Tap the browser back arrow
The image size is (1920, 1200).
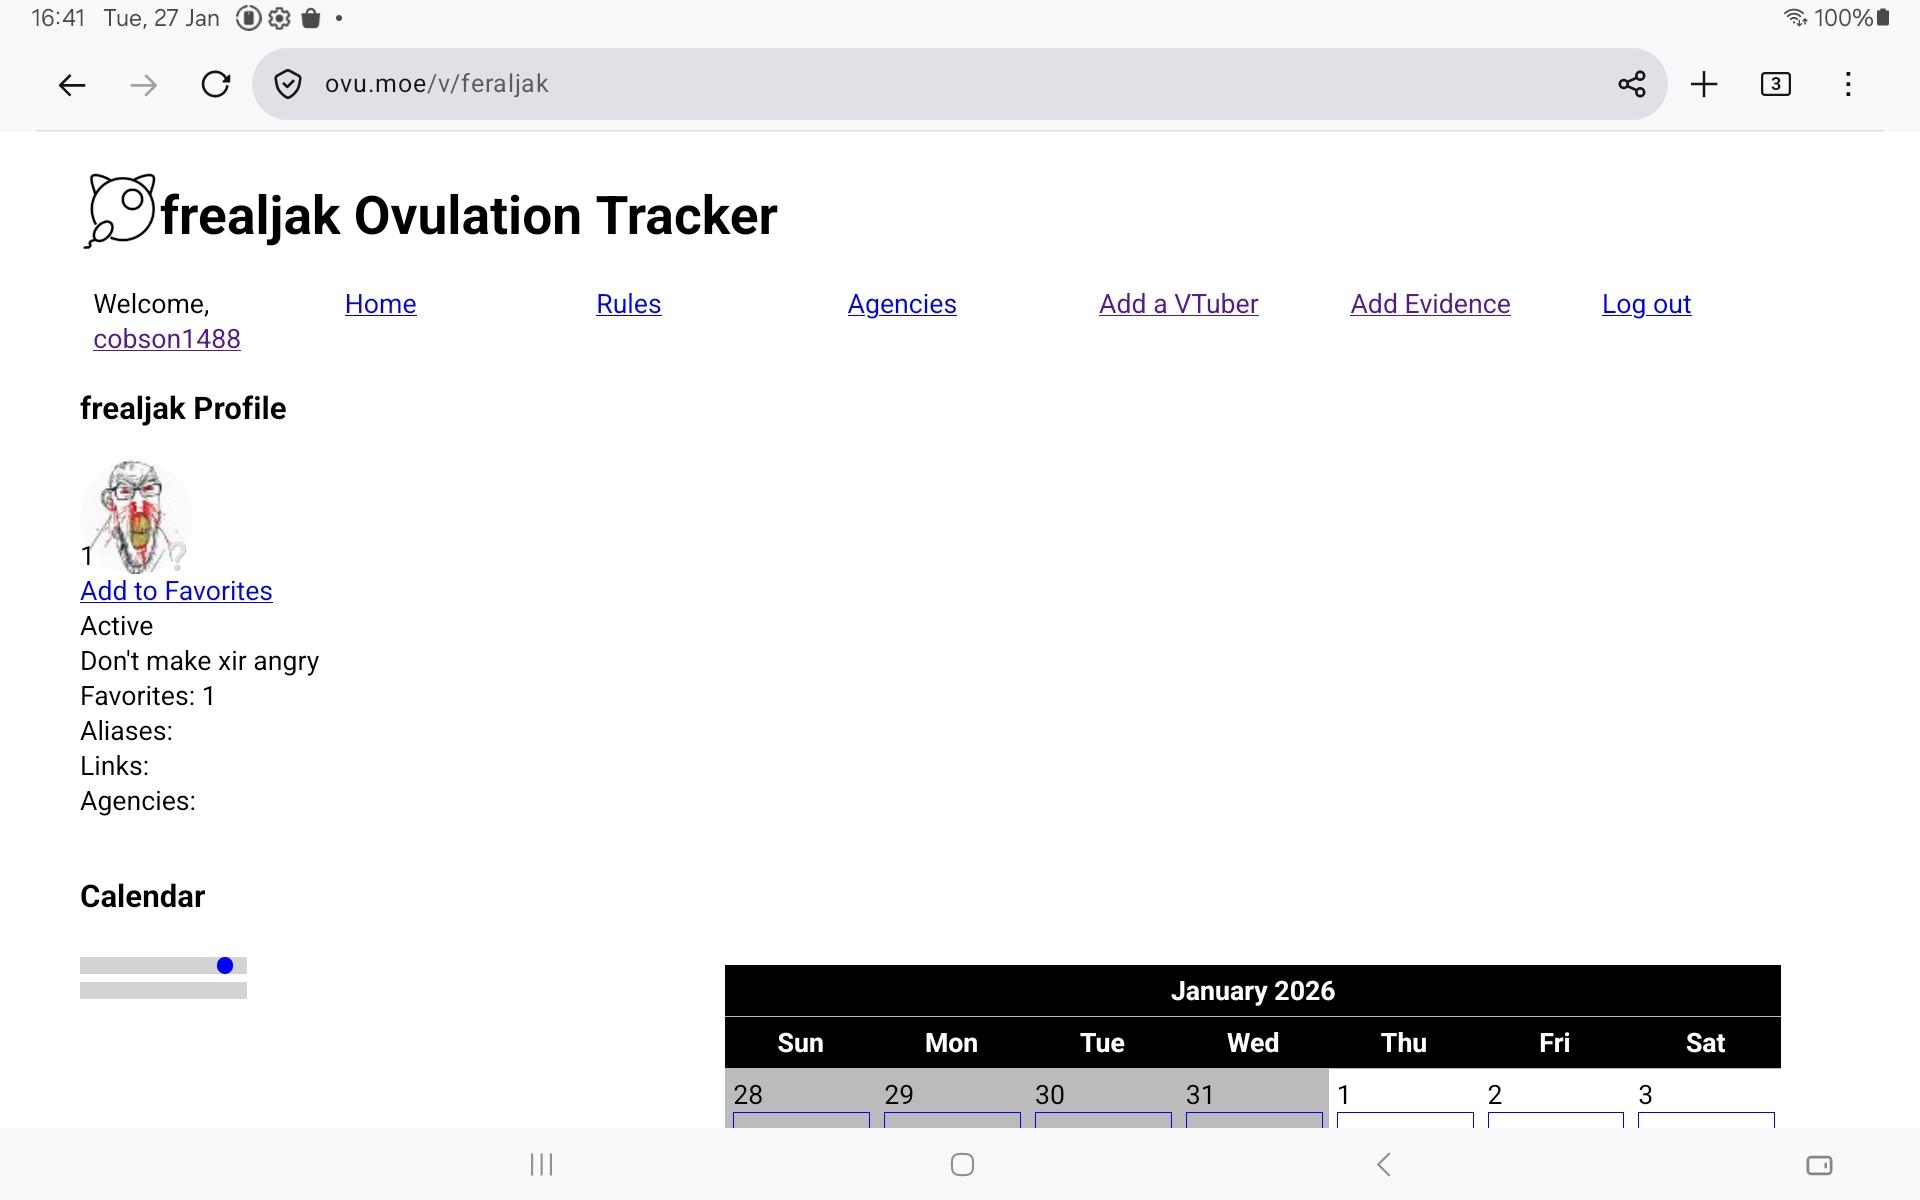[72, 85]
